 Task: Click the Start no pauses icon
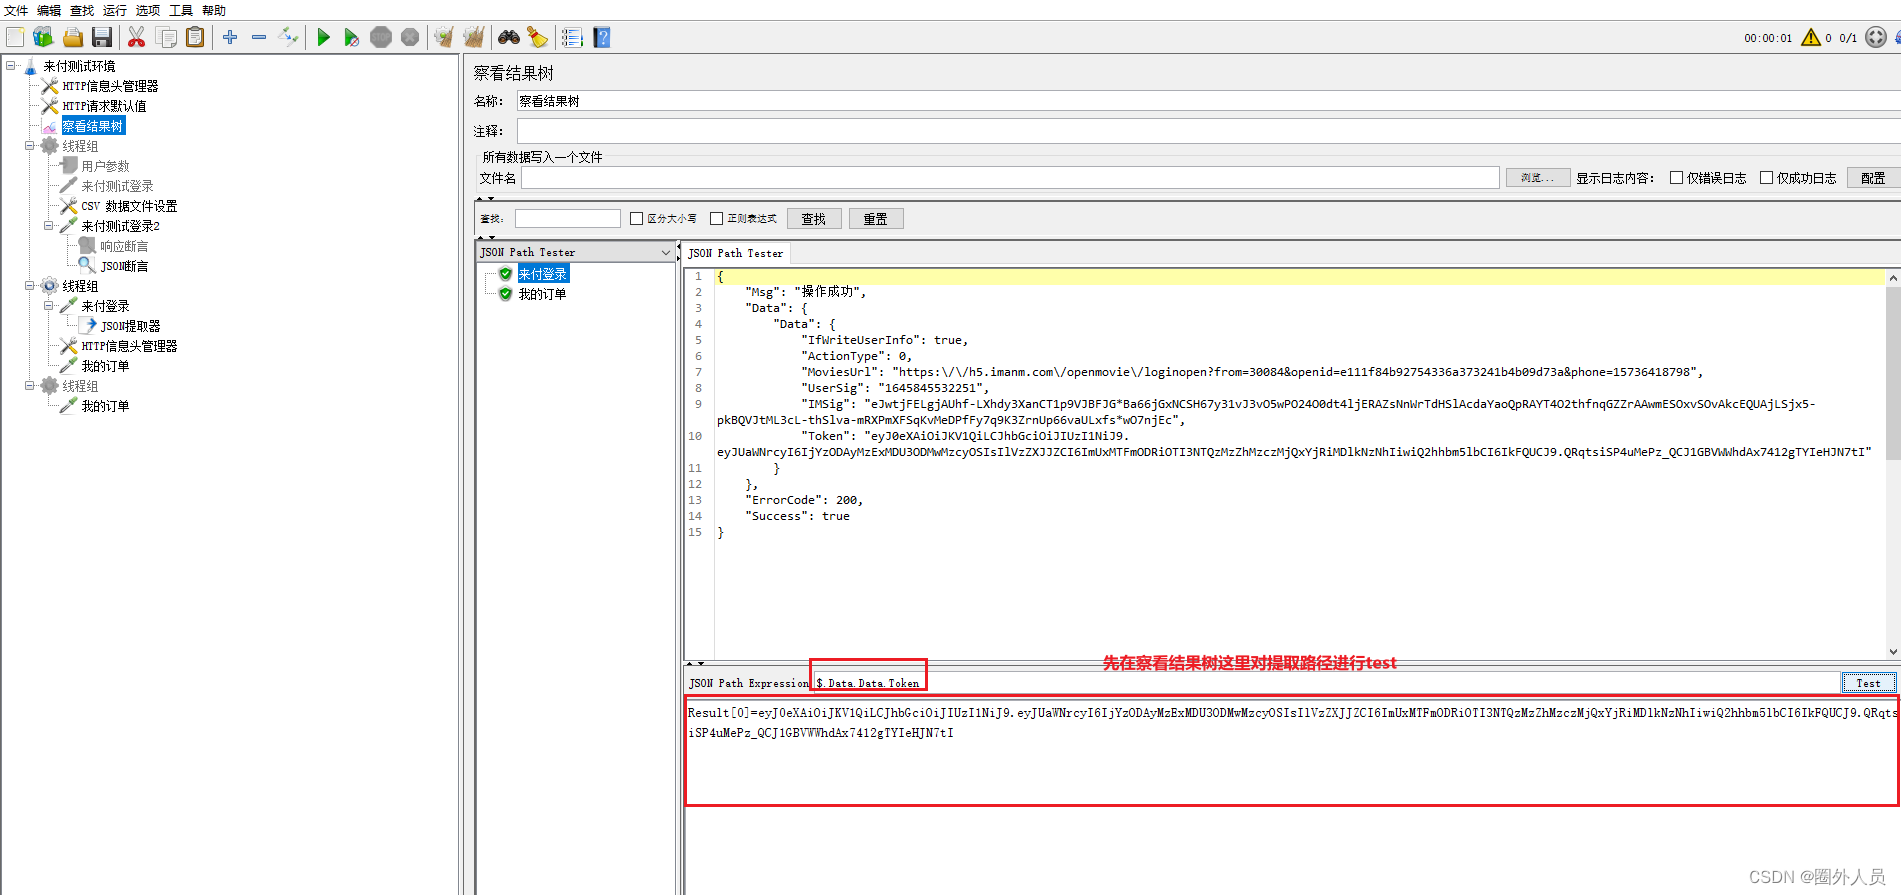click(352, 37)
